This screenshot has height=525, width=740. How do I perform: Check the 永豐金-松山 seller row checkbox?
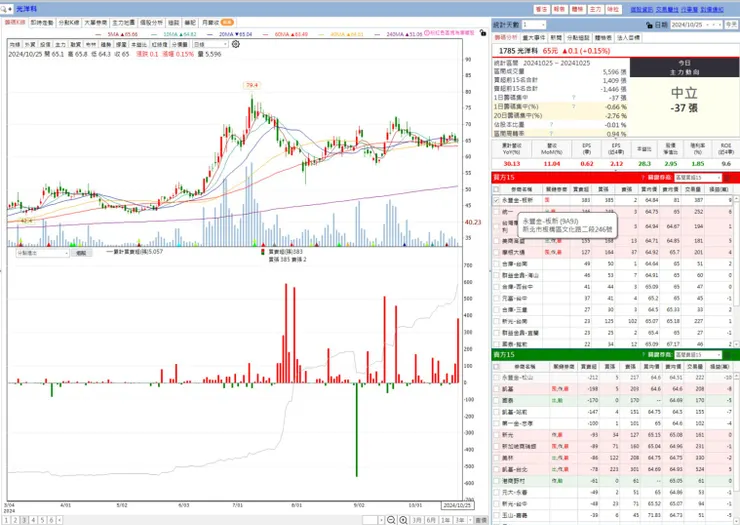point(496,378)
